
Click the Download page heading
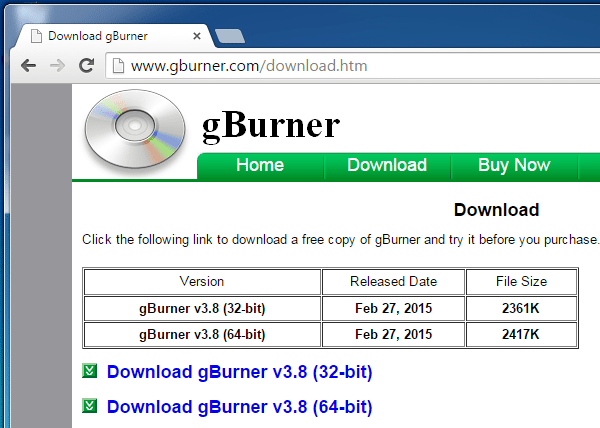496,210
